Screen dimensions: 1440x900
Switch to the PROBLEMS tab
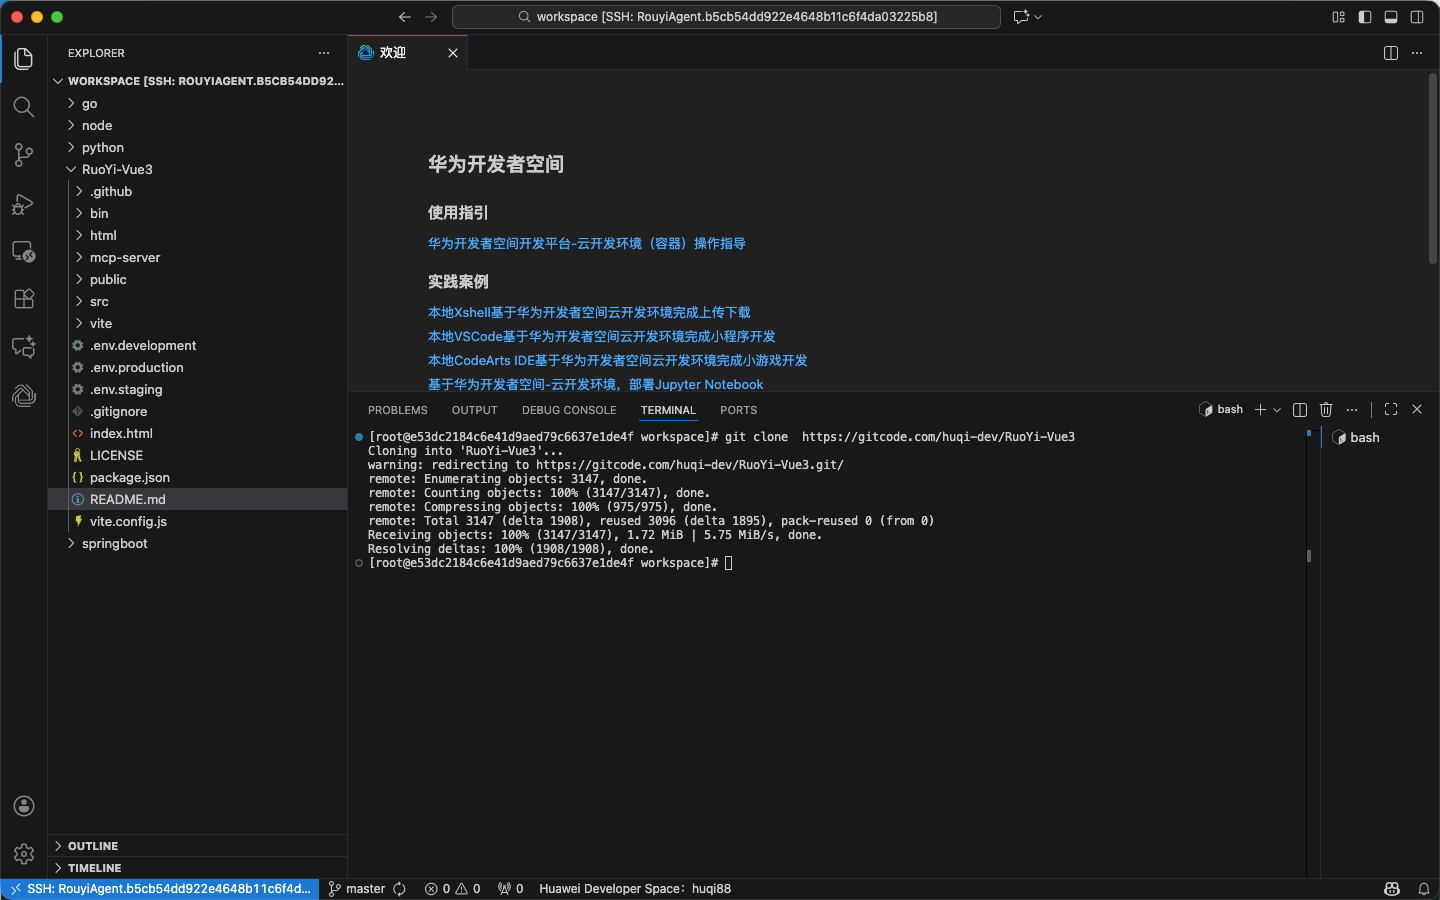pyautogui.click(x=398, y=411)
